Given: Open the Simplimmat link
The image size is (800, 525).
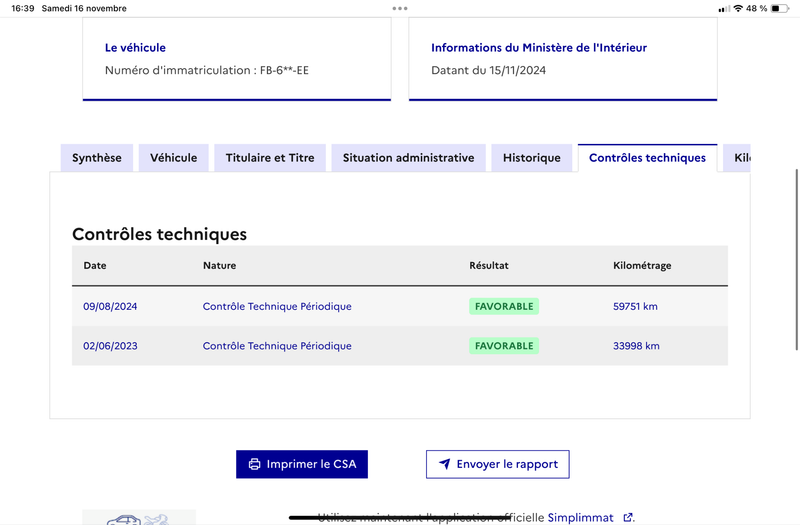Looking at the screenshot, I should tap(581, 517).
